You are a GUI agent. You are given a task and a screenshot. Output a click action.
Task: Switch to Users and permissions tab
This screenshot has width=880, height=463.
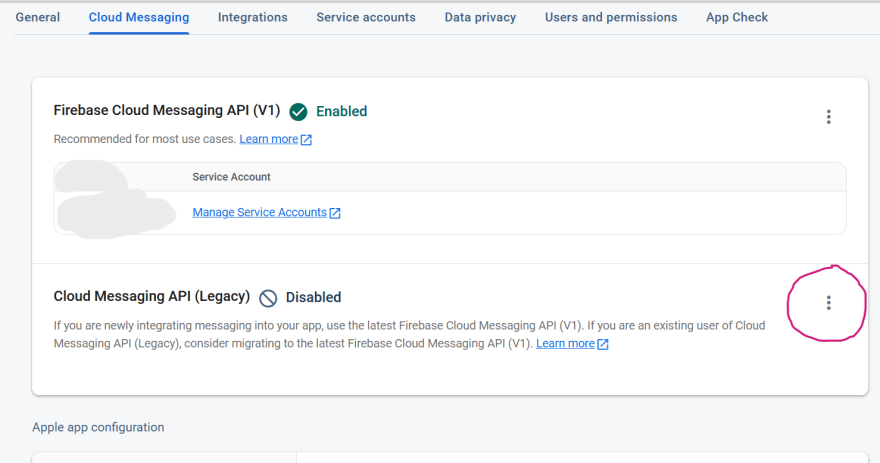(611, 17)
